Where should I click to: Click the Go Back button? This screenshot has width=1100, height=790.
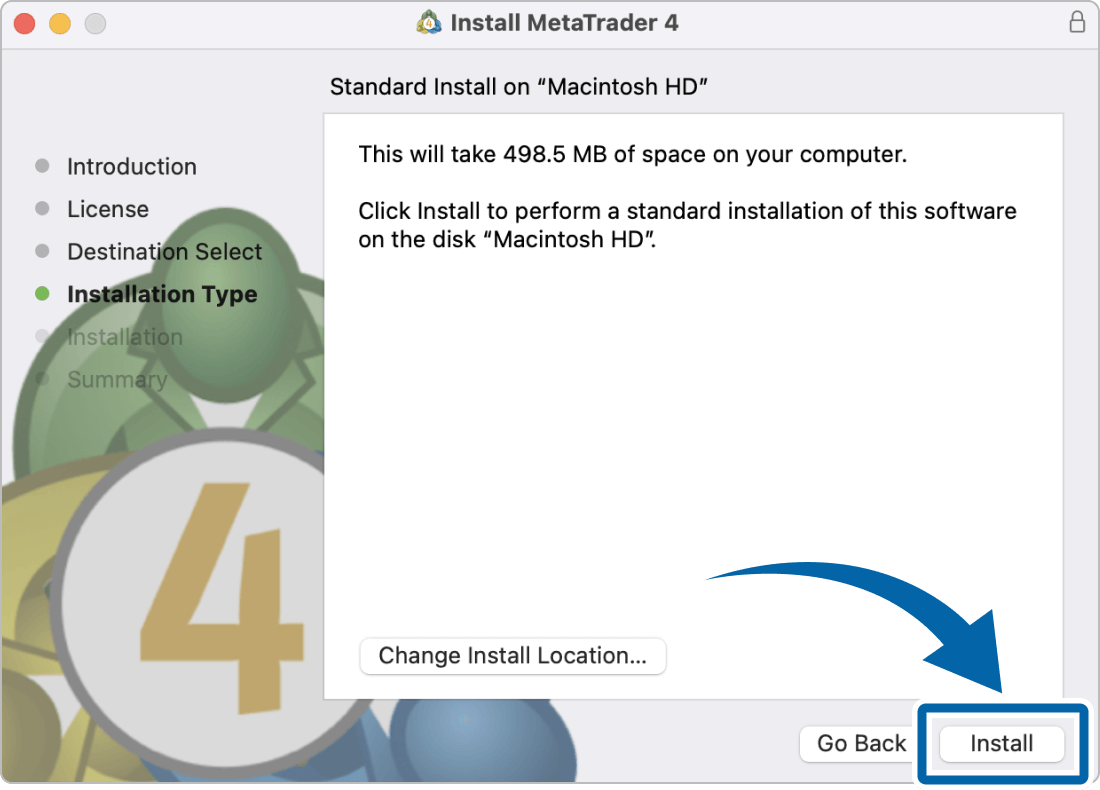pyautogui.click(x=861, y=743)
